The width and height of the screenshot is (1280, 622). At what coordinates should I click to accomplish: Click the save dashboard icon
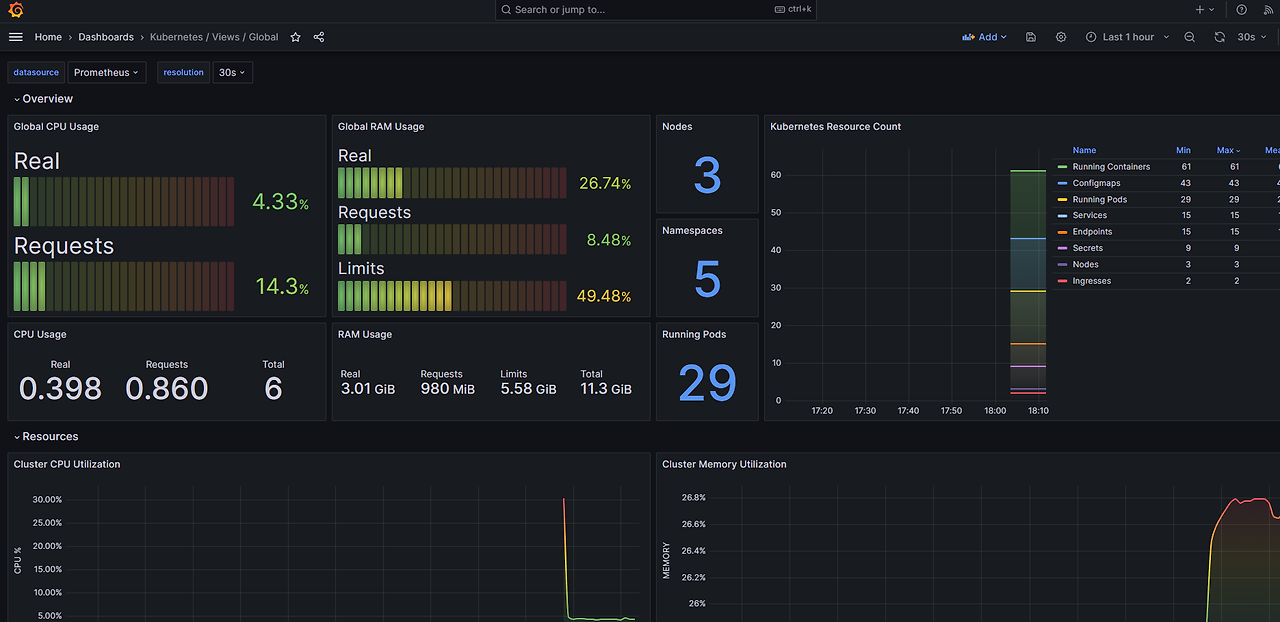click(1031, 37)
